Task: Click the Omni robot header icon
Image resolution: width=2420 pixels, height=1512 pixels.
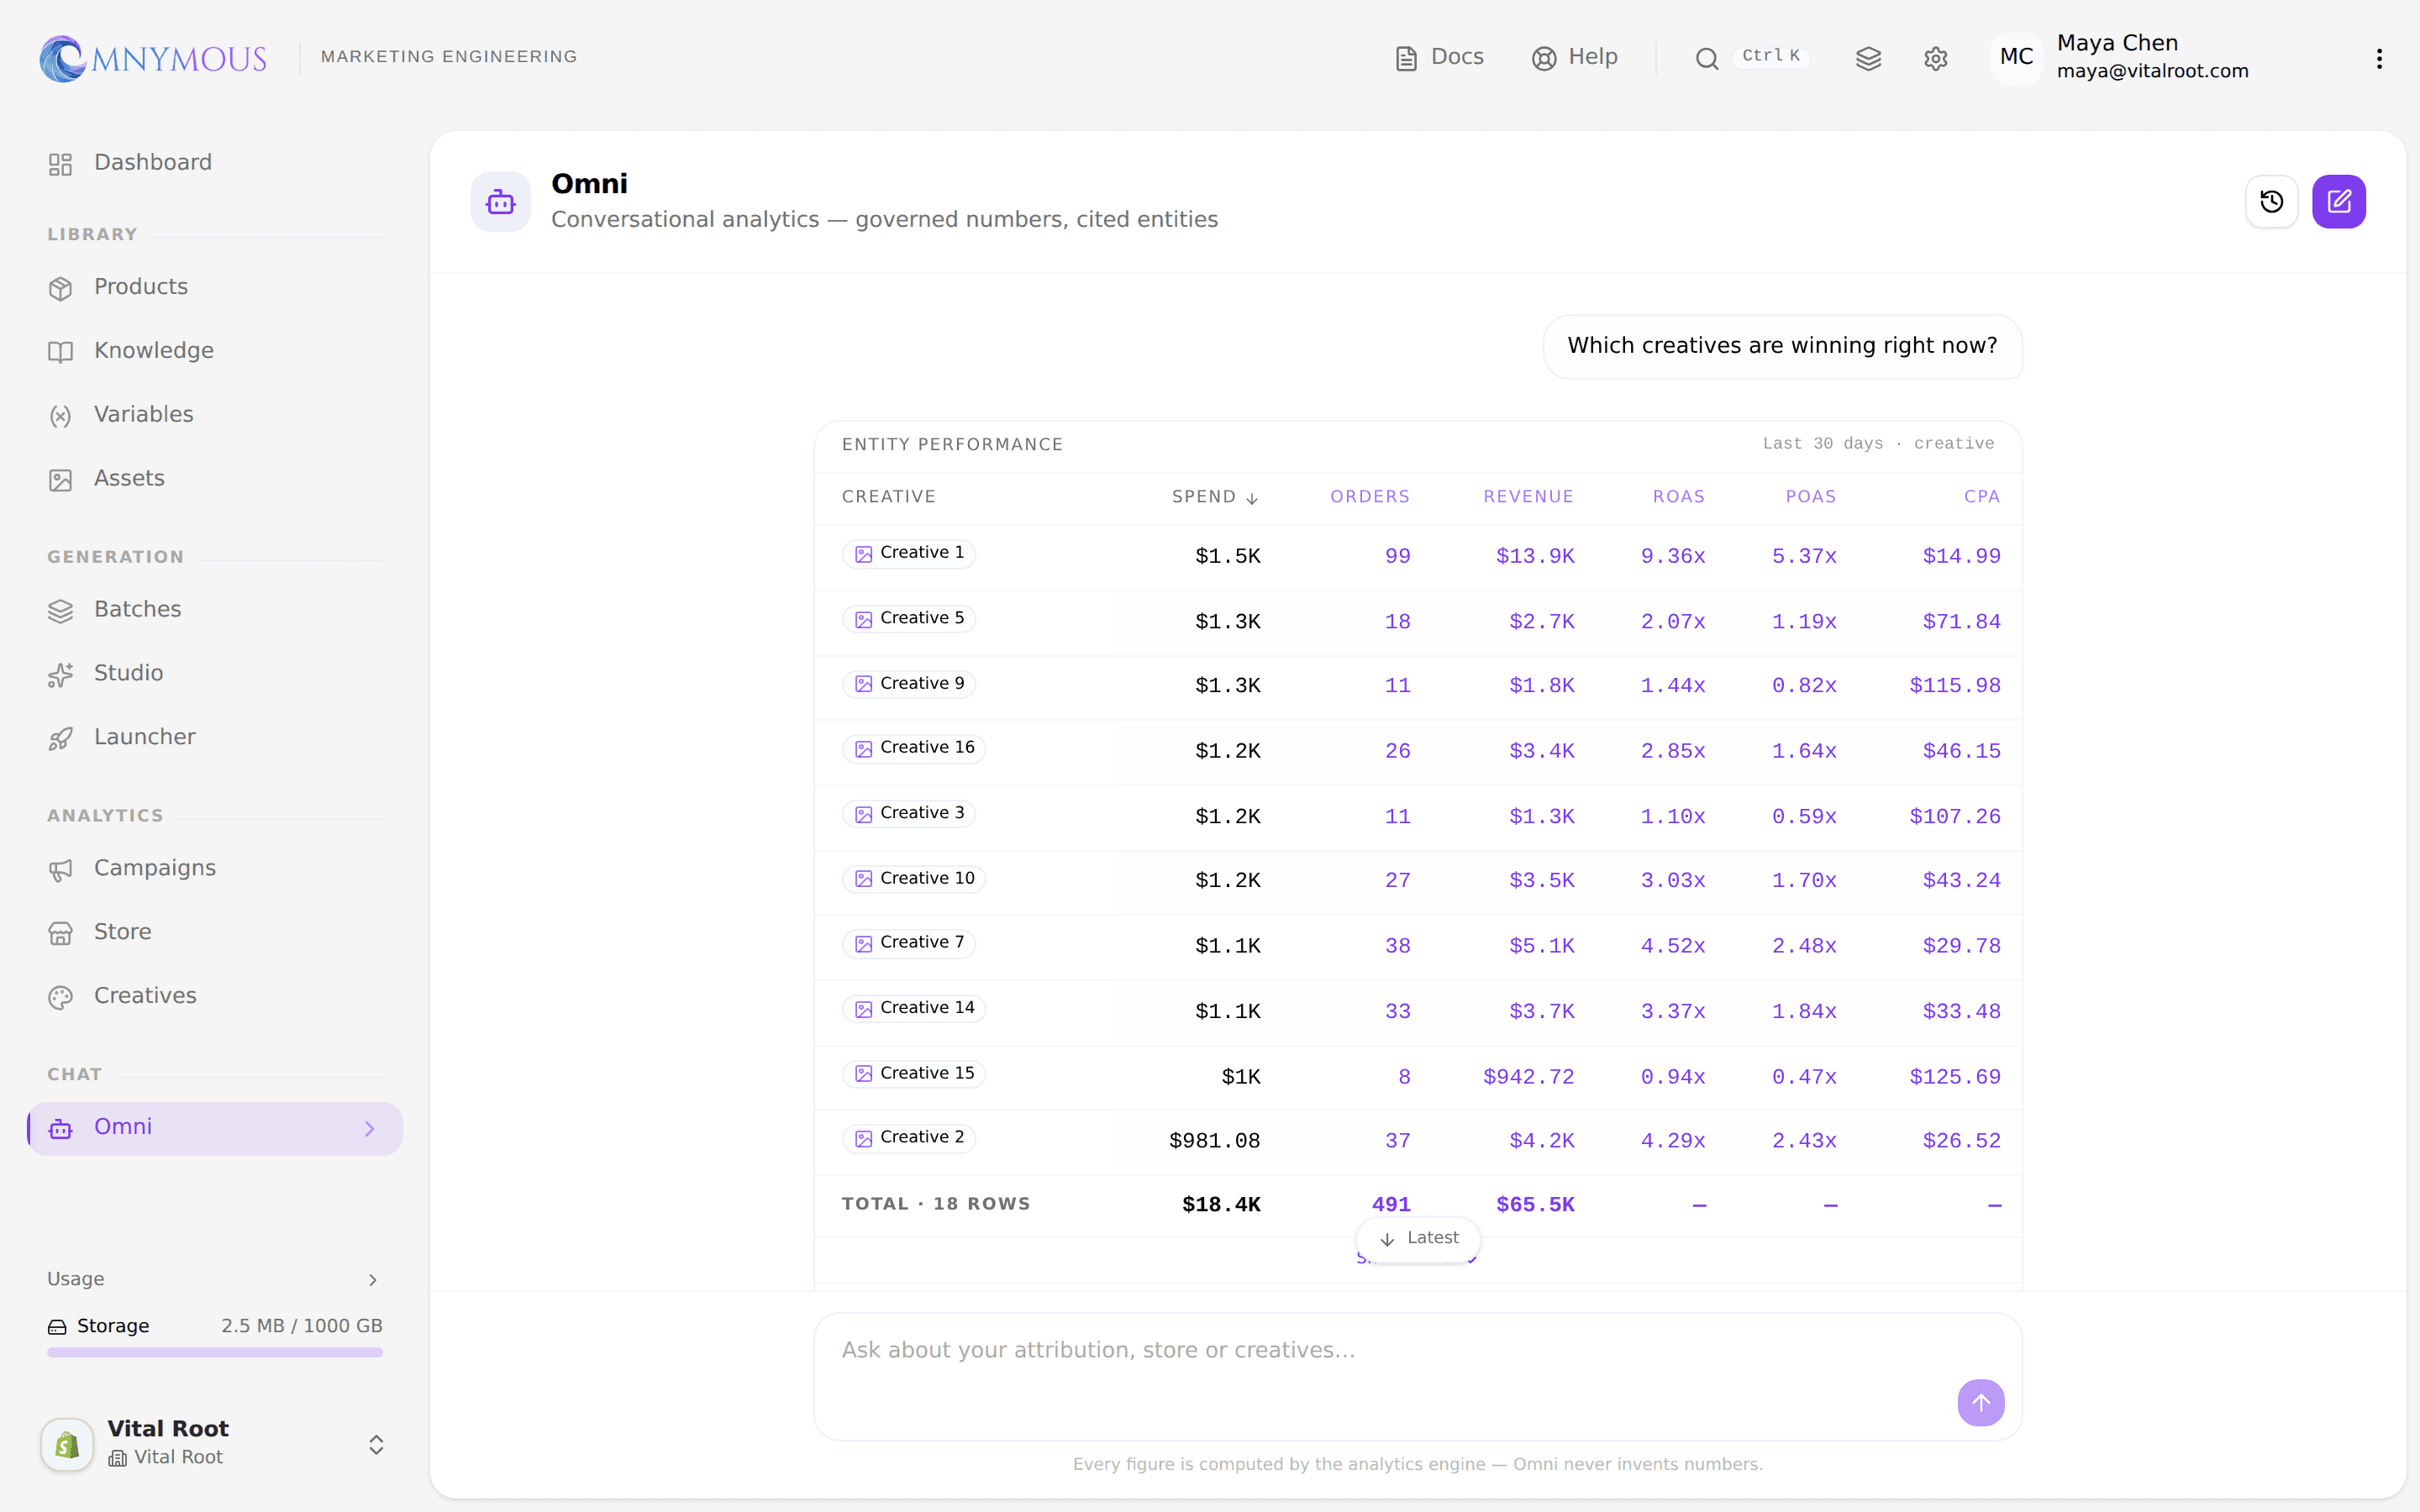Action: tap(500, 202)
